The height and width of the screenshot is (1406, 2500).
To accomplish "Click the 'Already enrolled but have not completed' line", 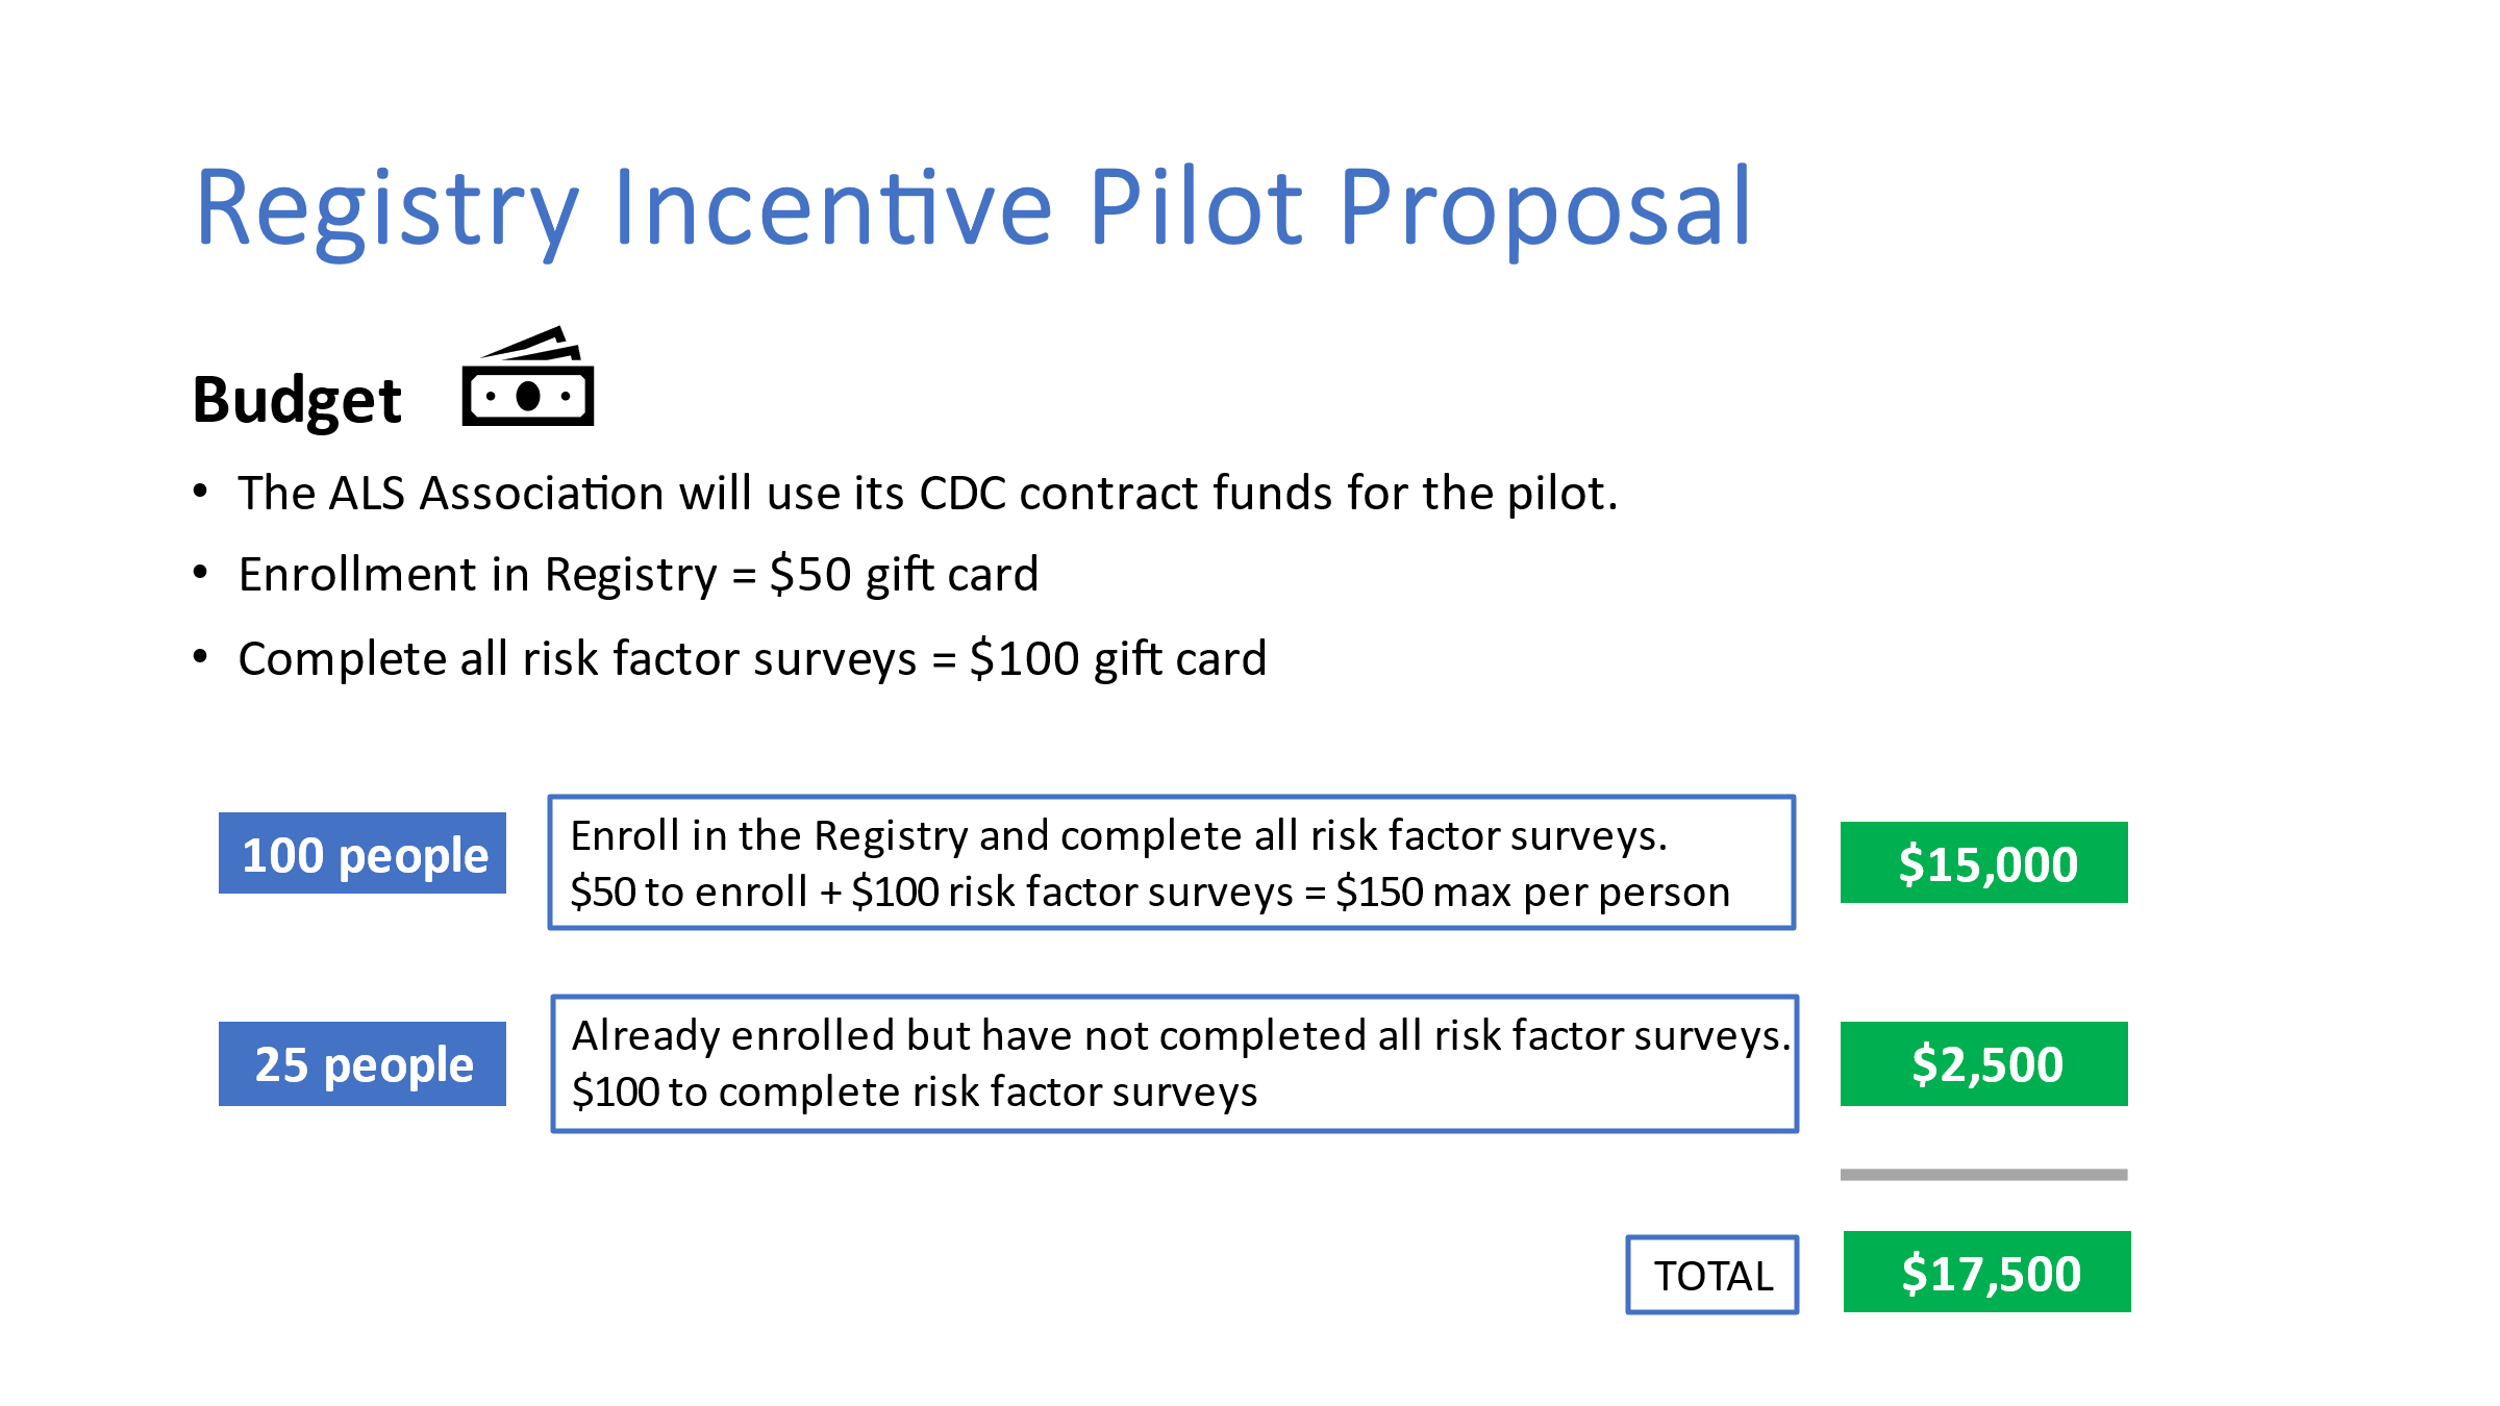I will 1180,1036.
